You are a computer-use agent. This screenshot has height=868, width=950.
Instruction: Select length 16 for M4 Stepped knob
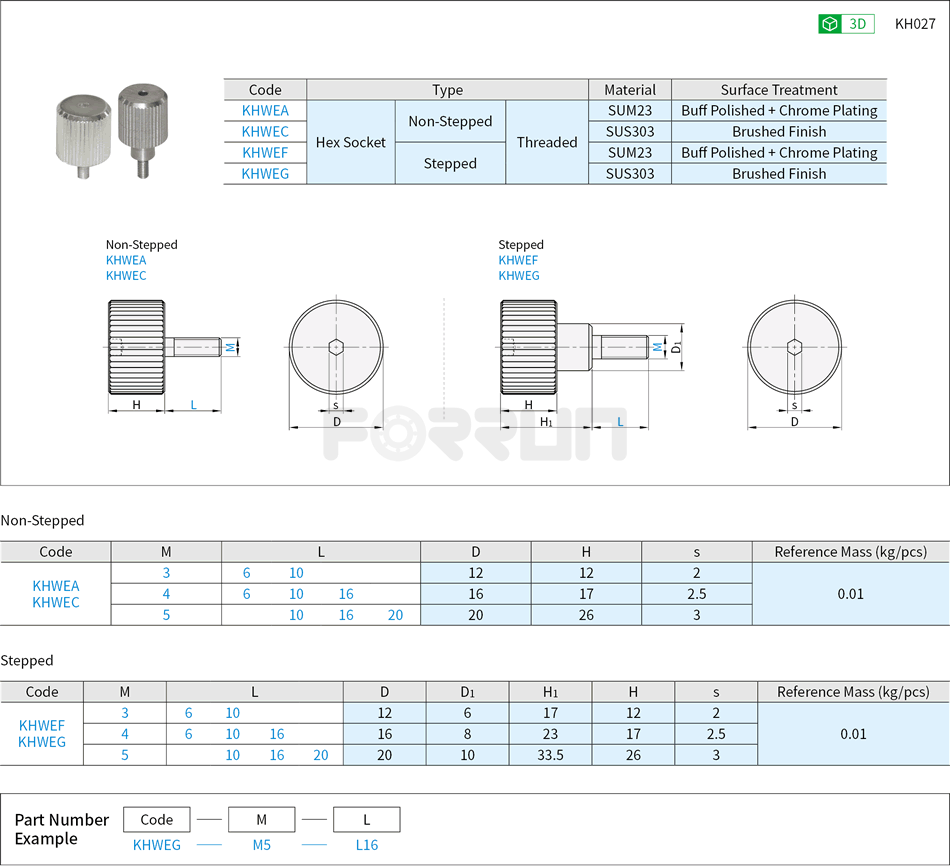276,734
